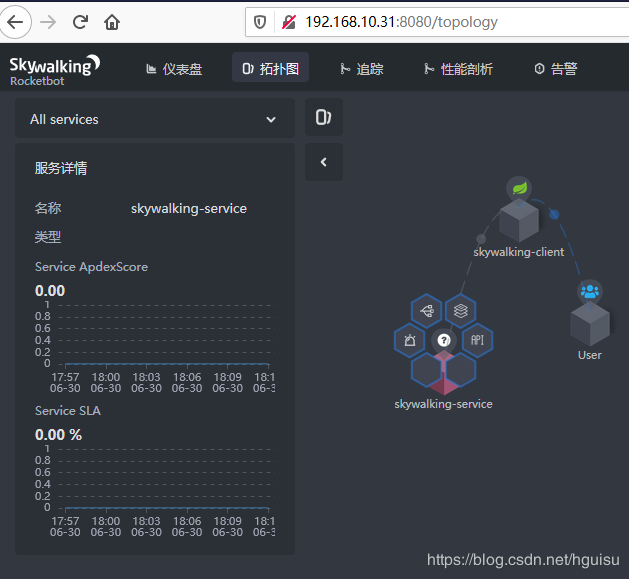Click the 名称 field label
The width and height of the screenshot is (629, 579).
tap(48, 208)
